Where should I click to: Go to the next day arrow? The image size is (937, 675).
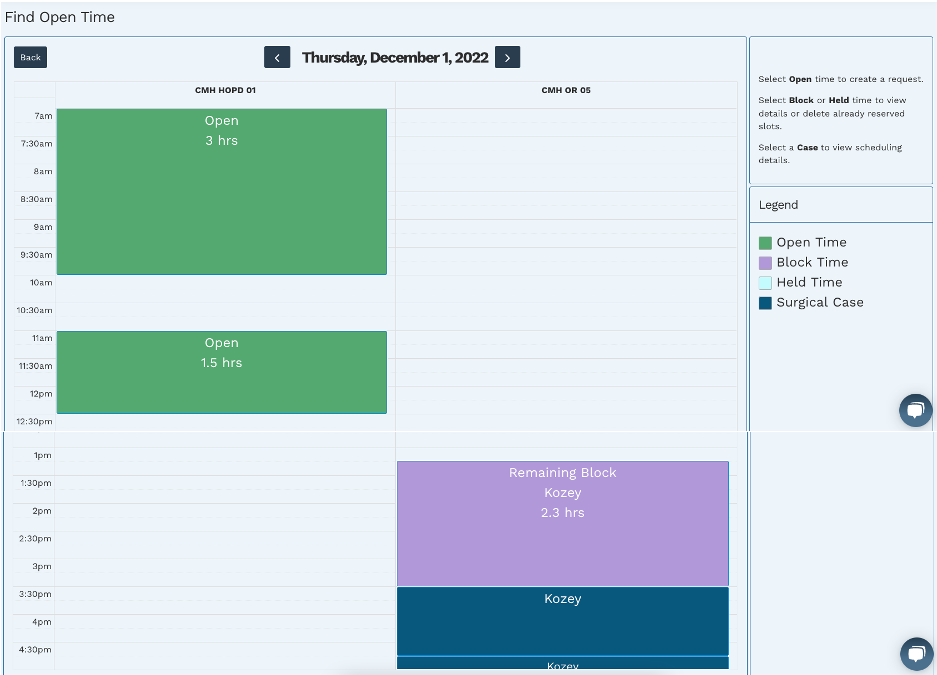coord(507,57)
